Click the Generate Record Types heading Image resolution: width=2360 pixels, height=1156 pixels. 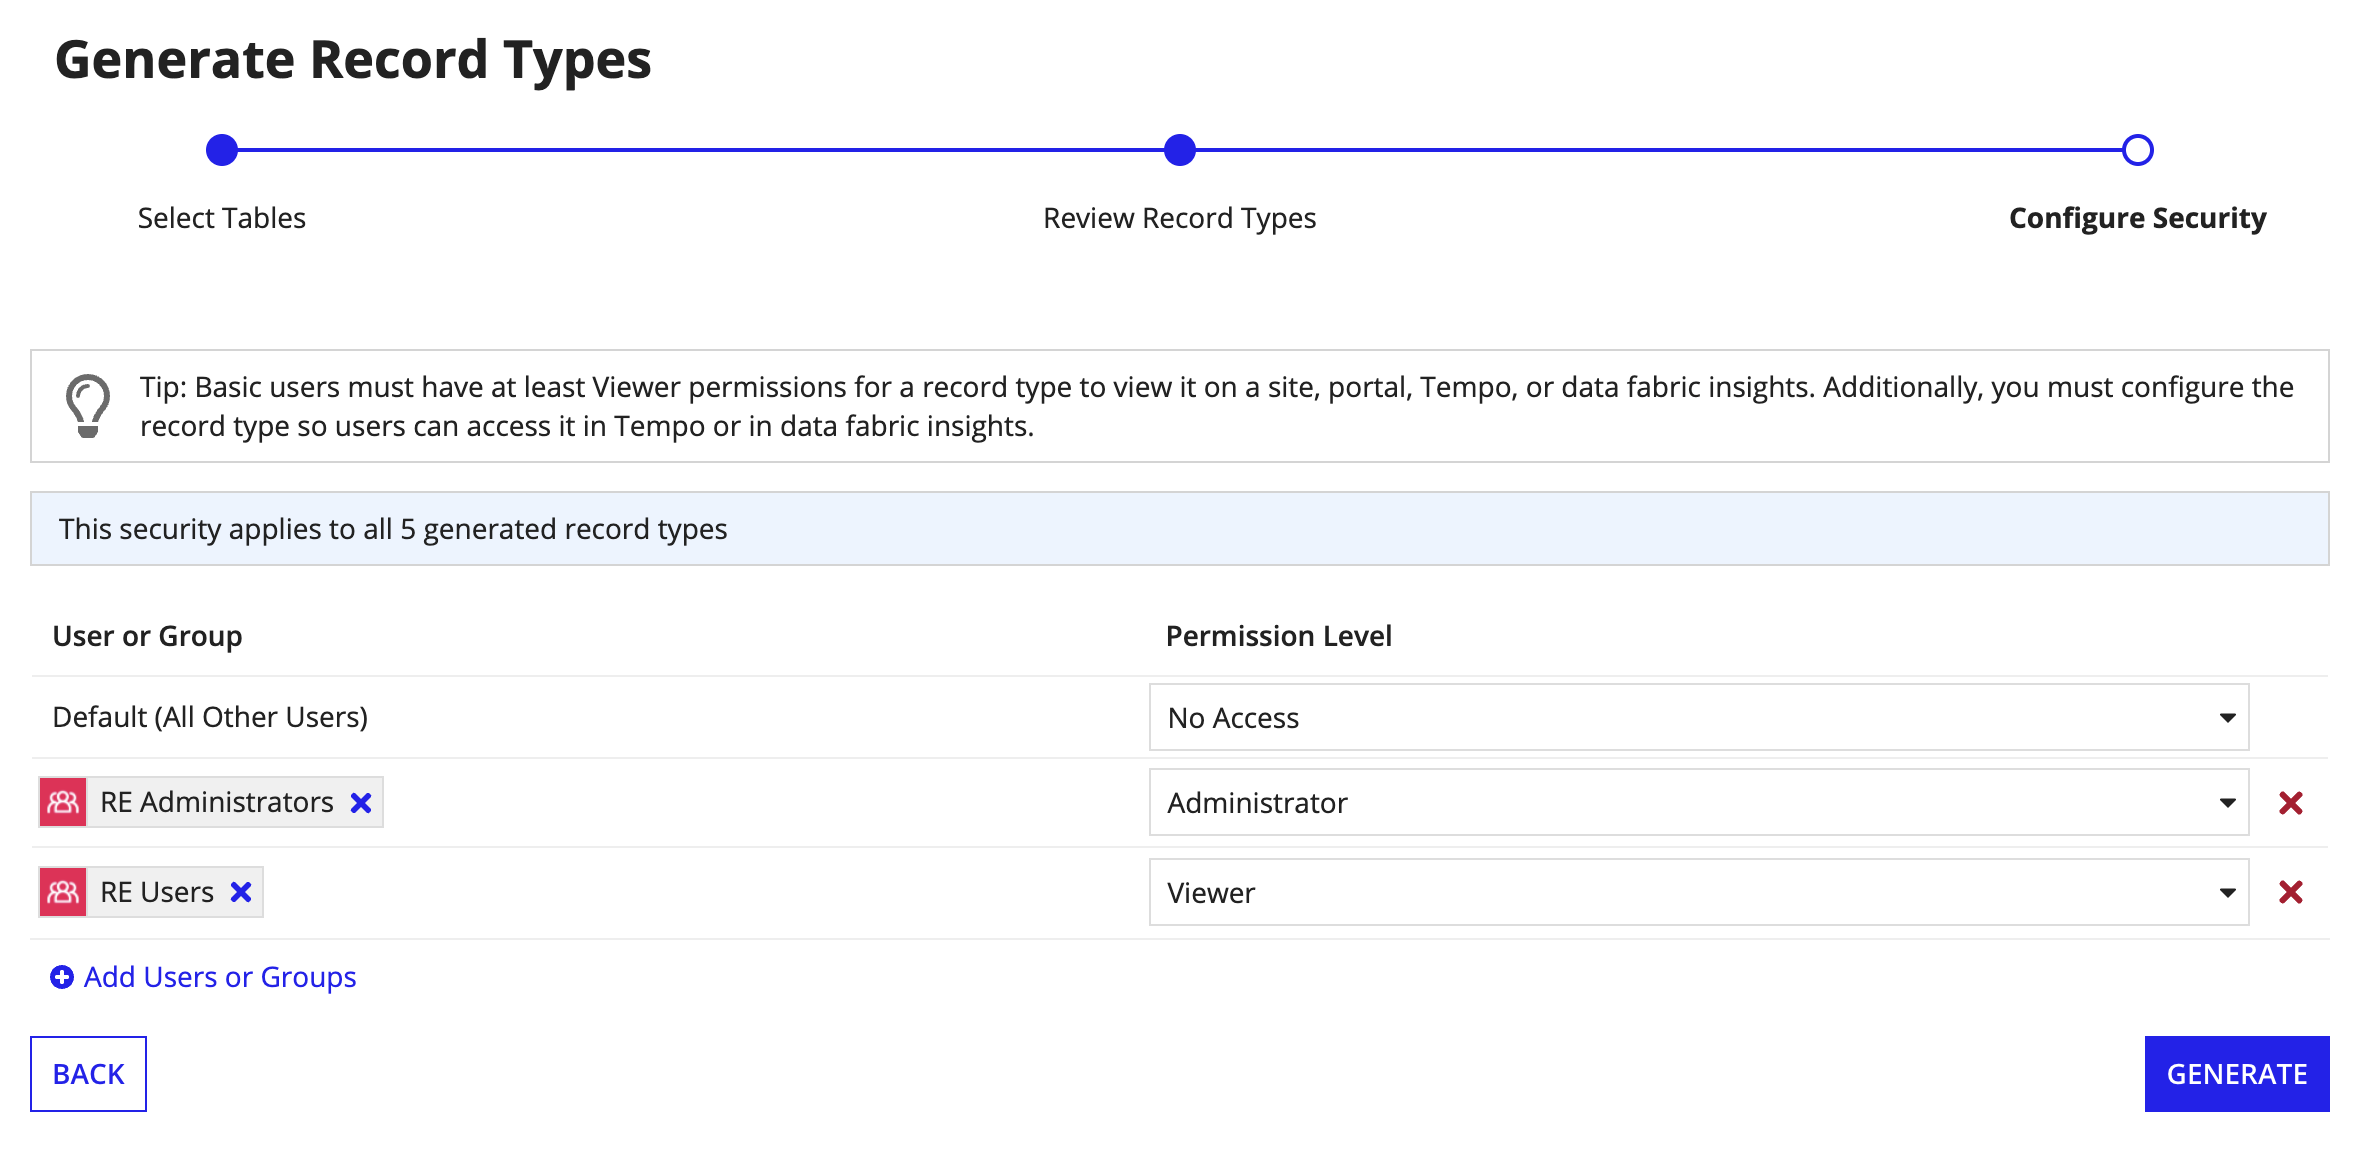click(x=353, y=59)
